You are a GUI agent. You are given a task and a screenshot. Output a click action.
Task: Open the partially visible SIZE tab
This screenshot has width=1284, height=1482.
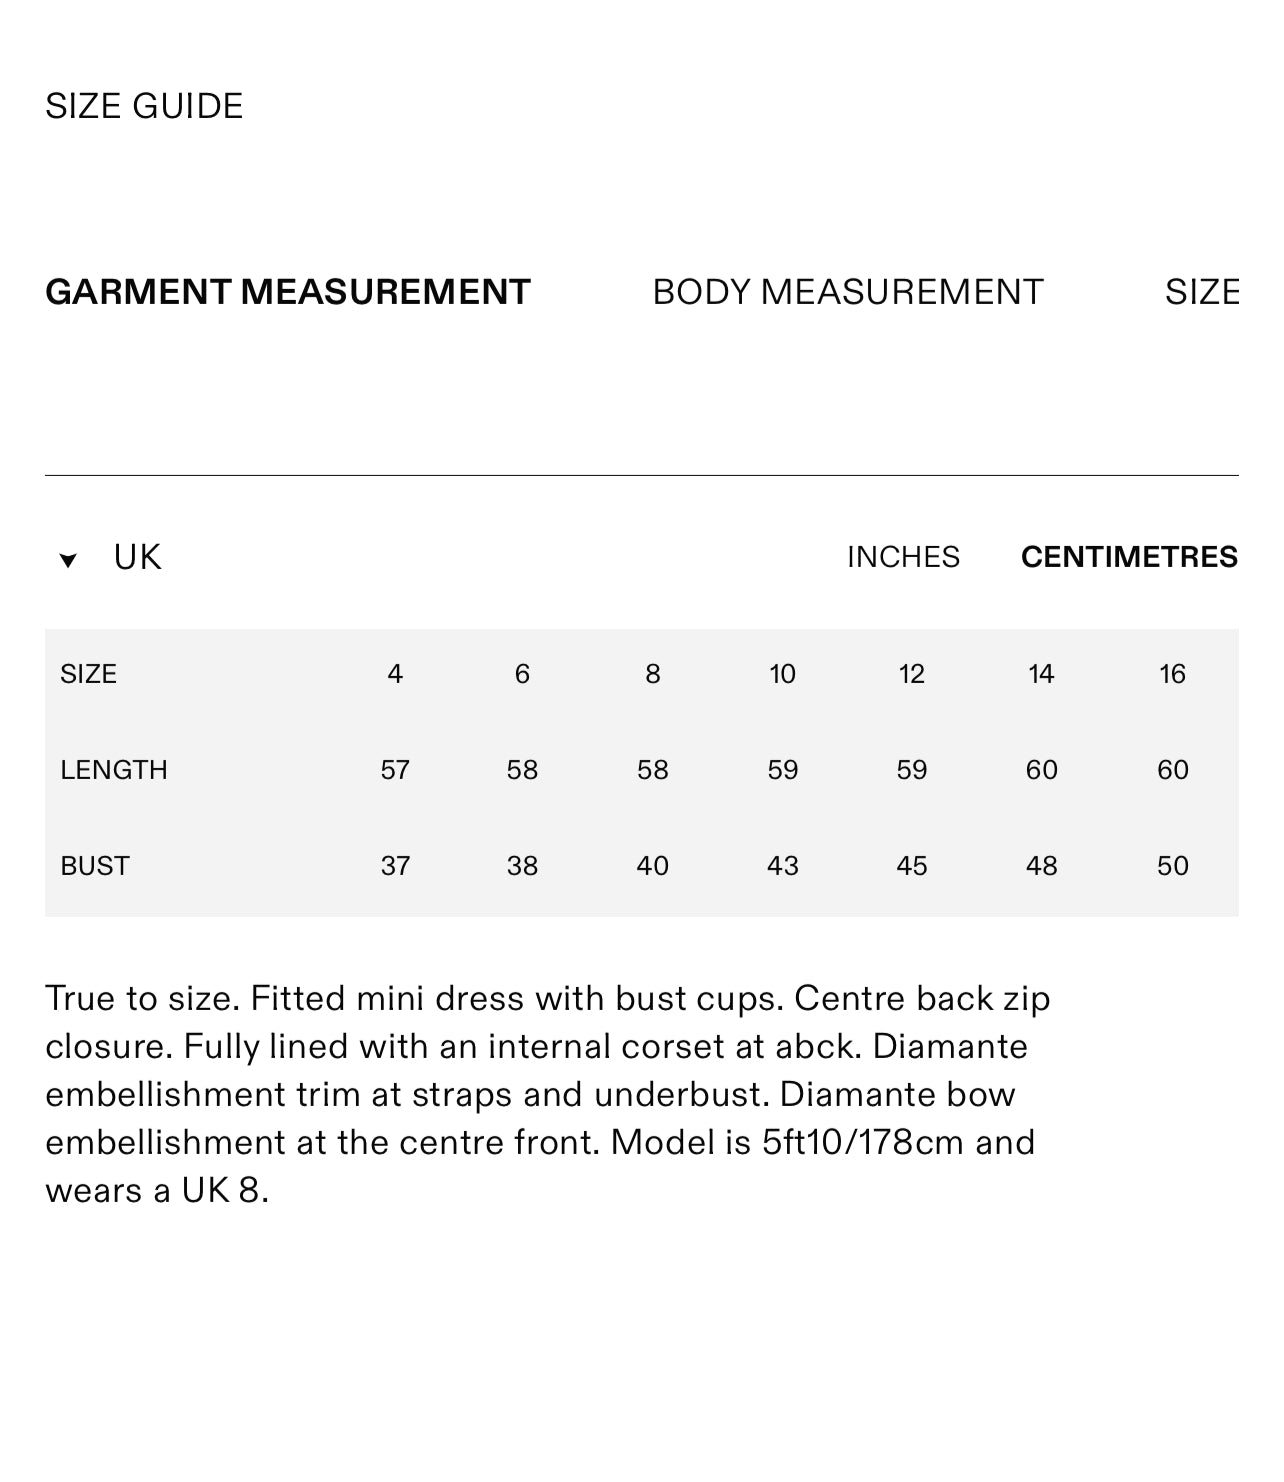(1202, 292)
